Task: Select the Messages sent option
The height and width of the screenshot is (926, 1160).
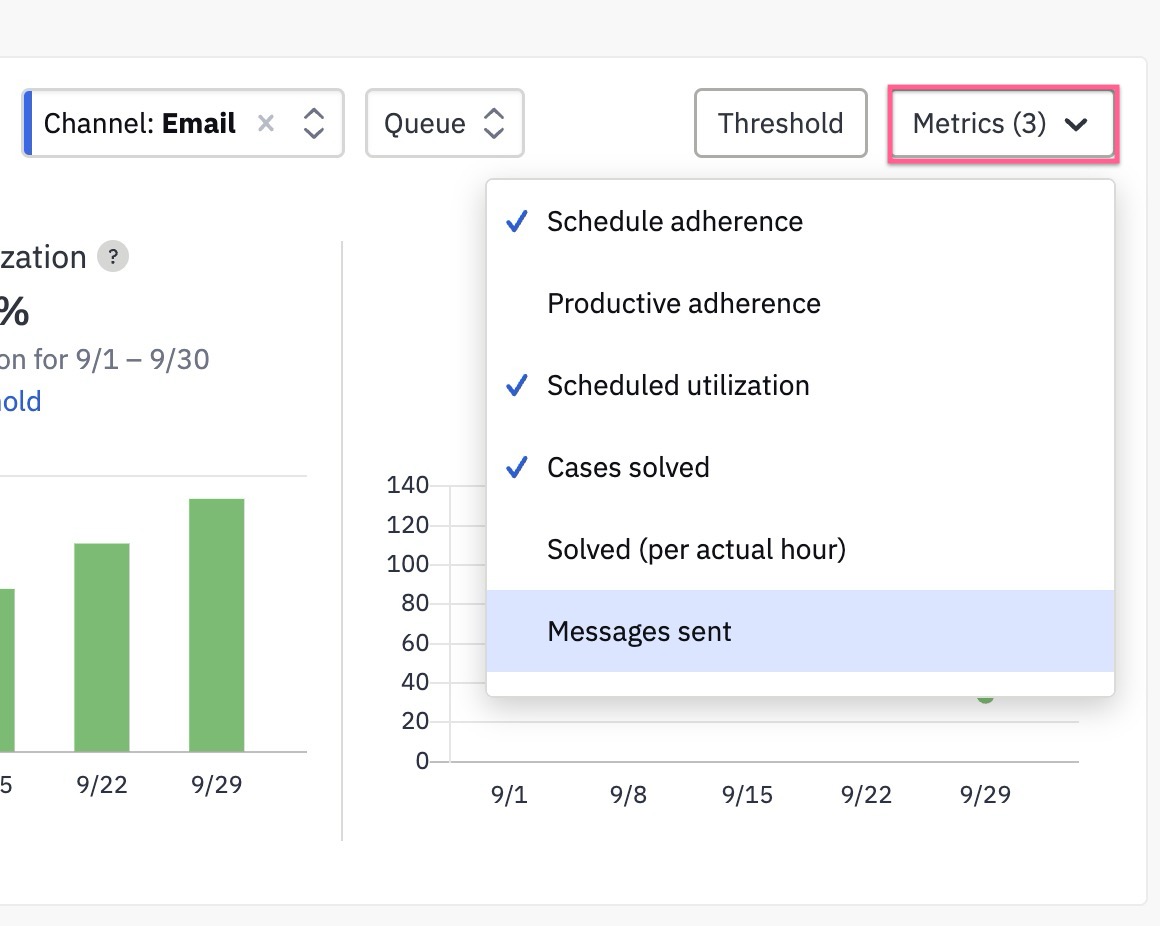Action: tap(800, 631)
